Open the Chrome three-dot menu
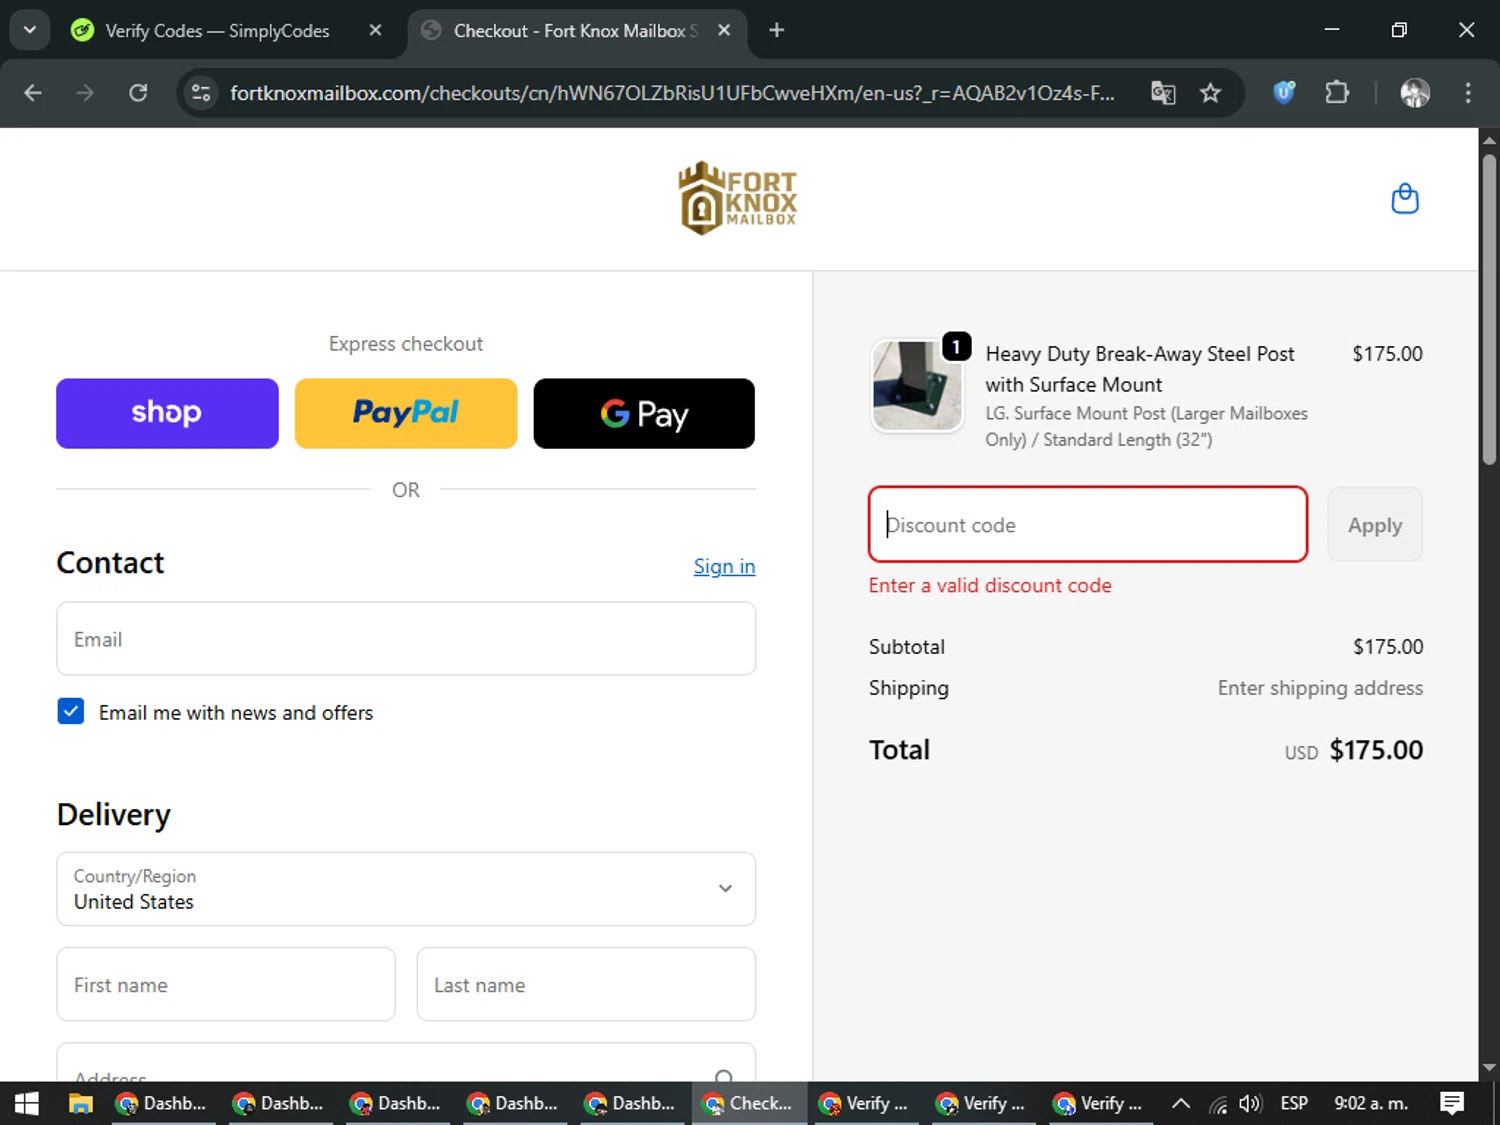The height and width of the screenshot is (1125, 1500). [1468, 93]
